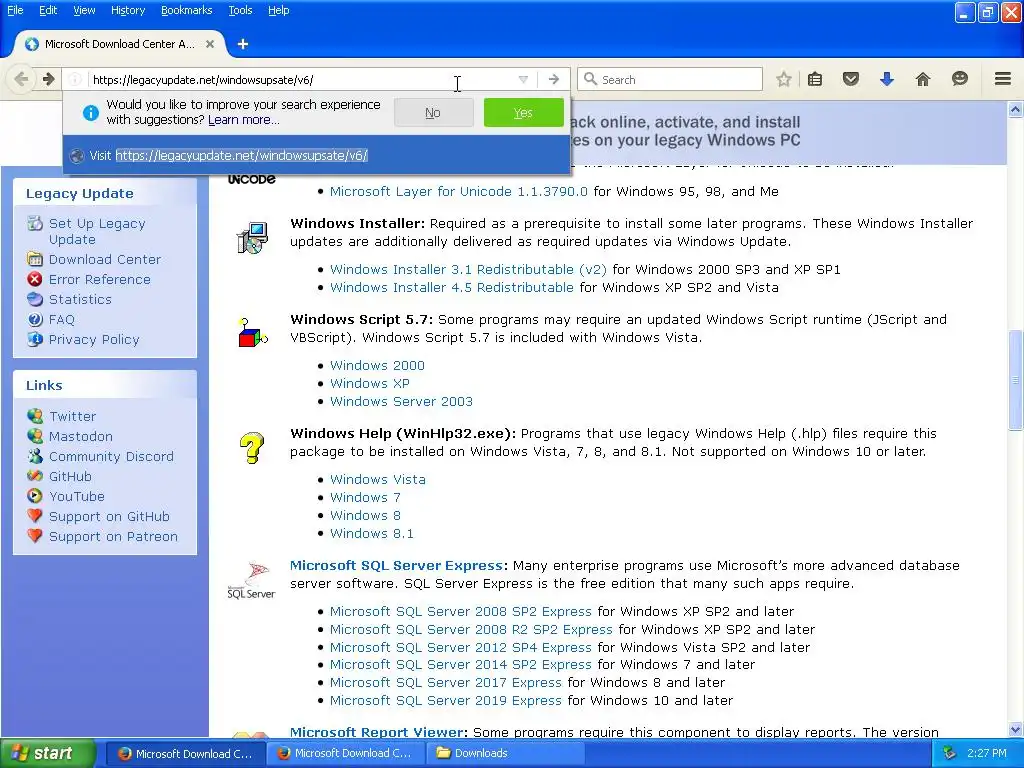This screenshot has height=768, width=1024.
Task: Expand the address bar history dropdown arrow
Action: 523,79
